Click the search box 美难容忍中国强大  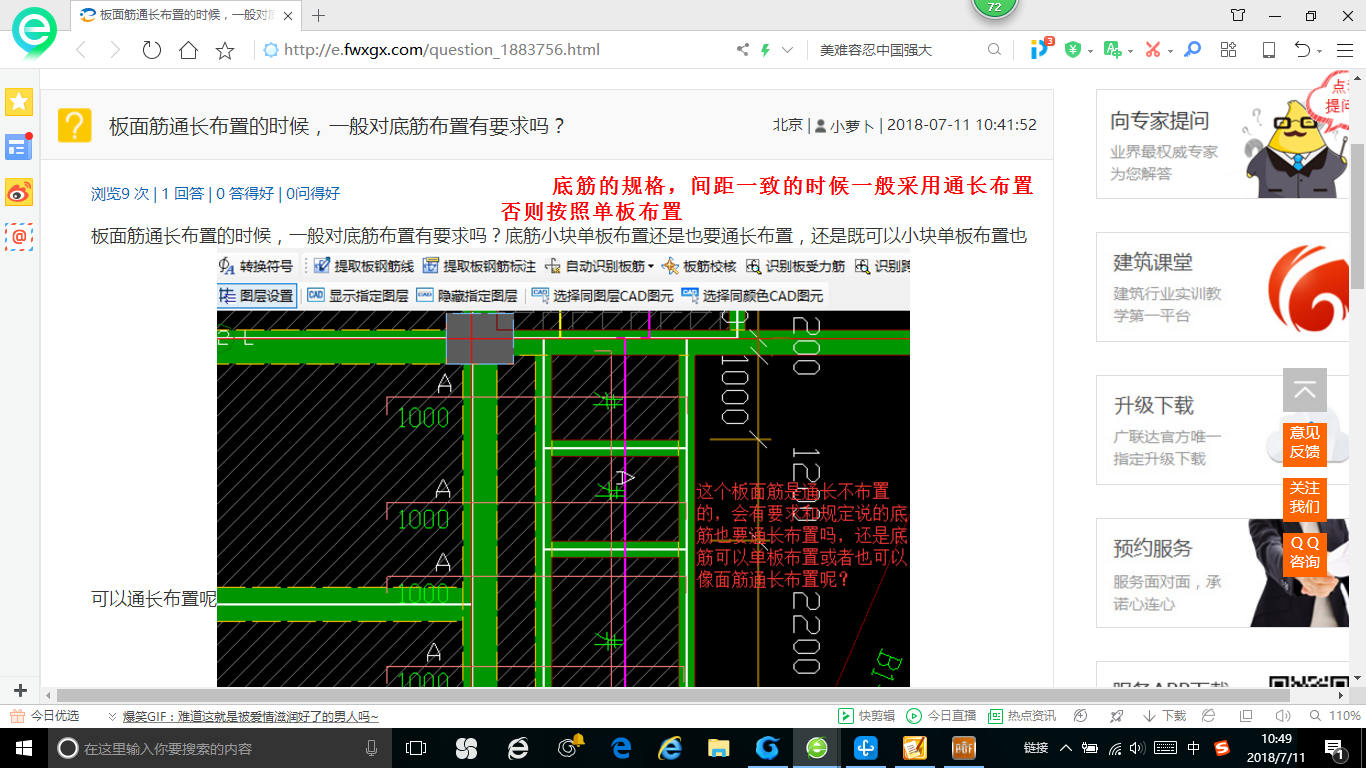point(900,50)
